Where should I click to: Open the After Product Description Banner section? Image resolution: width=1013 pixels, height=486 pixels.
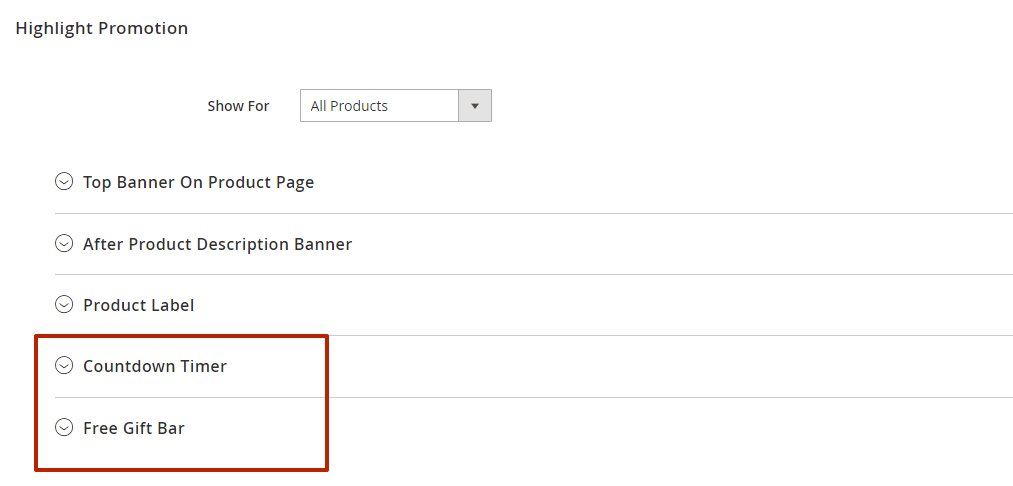[217, 244]
